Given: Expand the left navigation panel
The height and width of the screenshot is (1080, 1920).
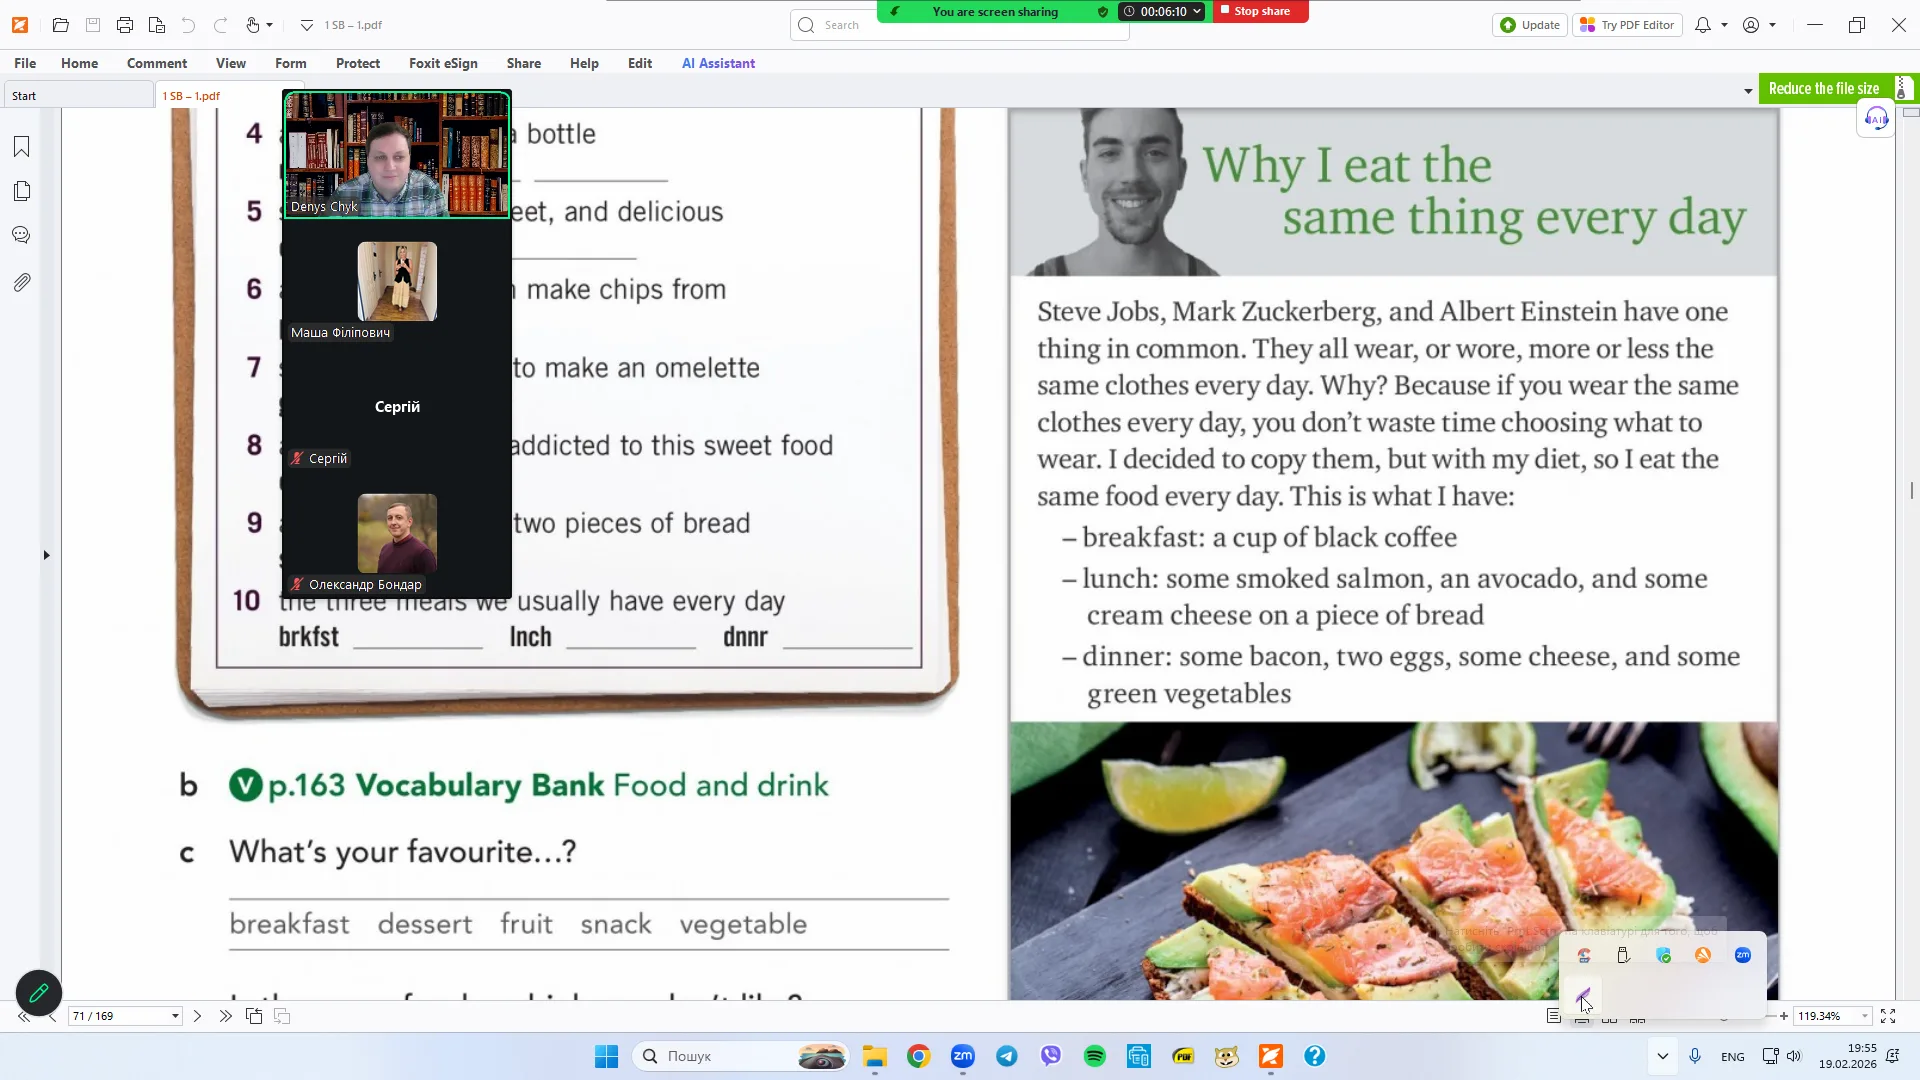Looking at the screenshot, I should [x=46, y=555].
